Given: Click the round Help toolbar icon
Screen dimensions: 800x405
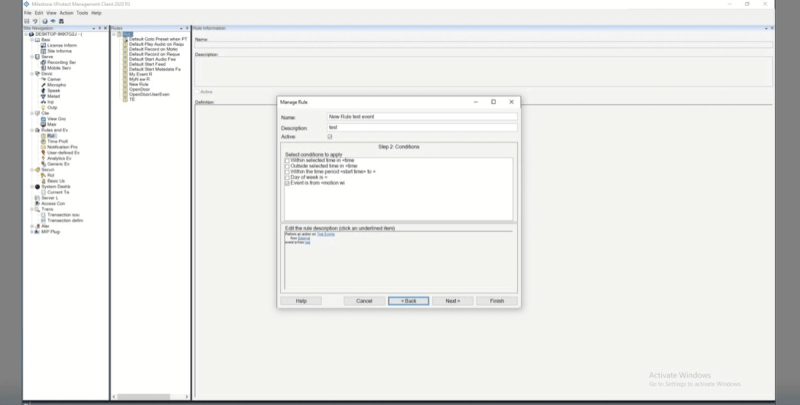Looking at the screenshot, I should 45,21.
